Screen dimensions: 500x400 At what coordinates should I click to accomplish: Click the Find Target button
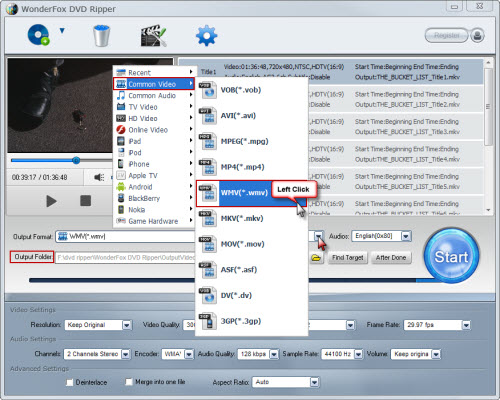(x=347, y=258)
